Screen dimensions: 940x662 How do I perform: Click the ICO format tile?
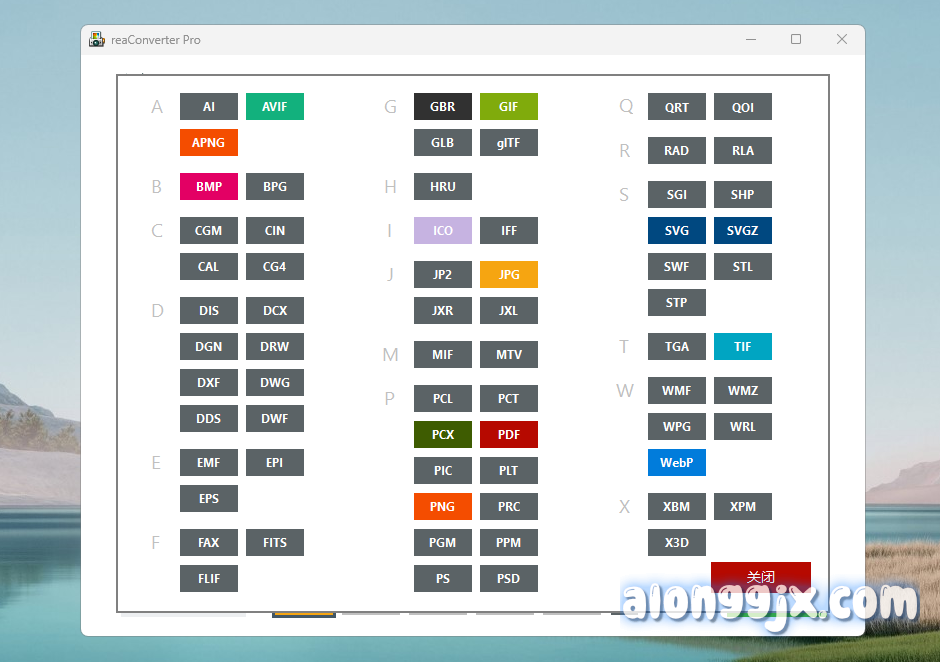[x=442, y=231]
